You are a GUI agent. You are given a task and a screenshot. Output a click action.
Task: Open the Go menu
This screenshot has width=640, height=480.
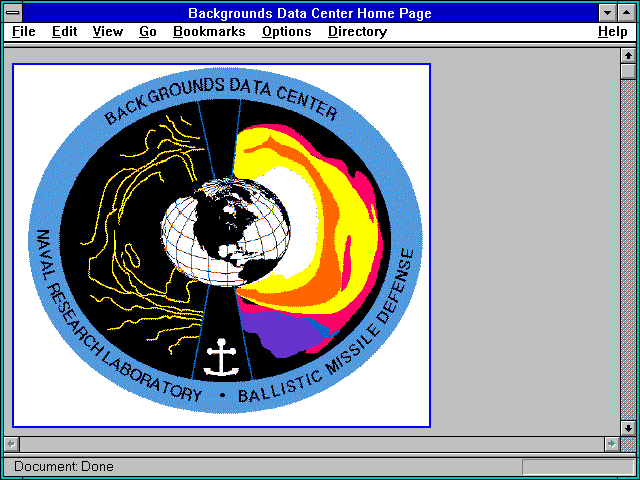click(148, 31)
